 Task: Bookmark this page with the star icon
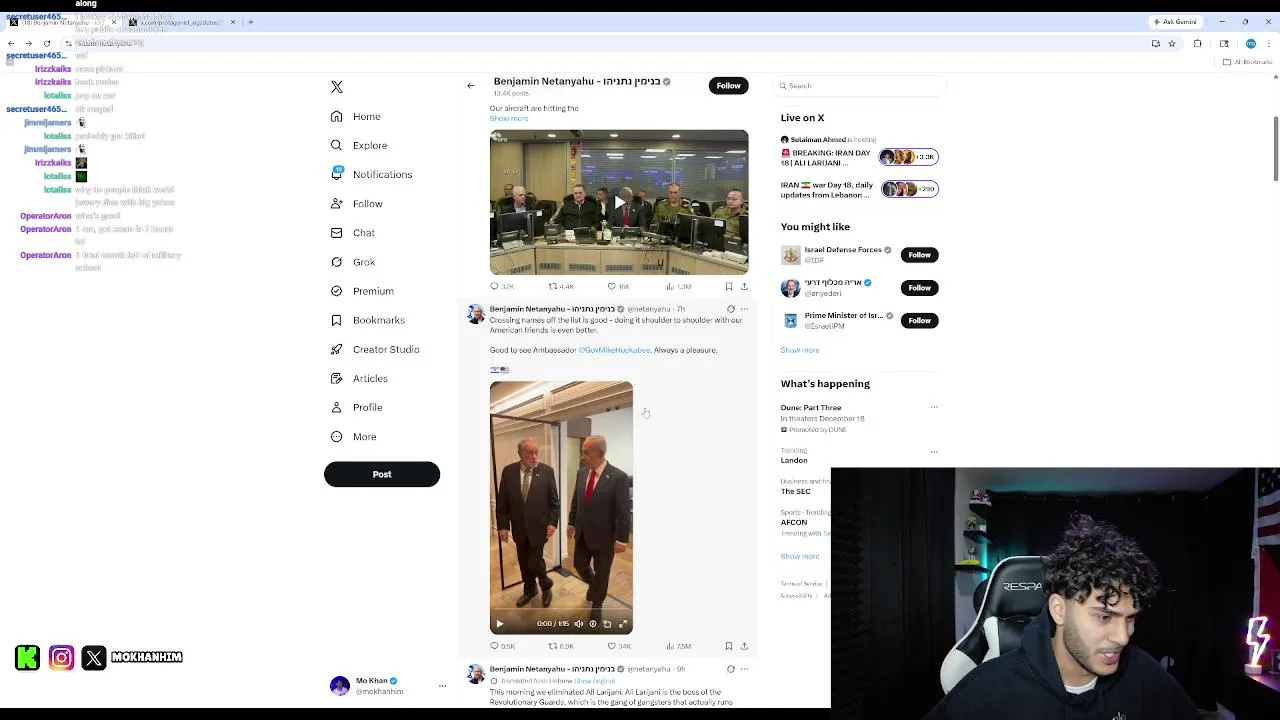1172,44
